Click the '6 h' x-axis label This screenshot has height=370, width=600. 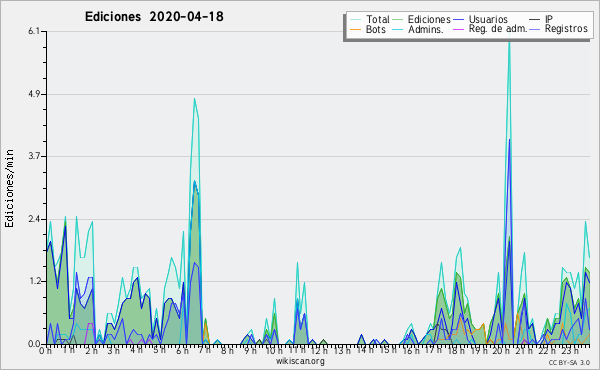pyautogui.click(x=182, y=351)
